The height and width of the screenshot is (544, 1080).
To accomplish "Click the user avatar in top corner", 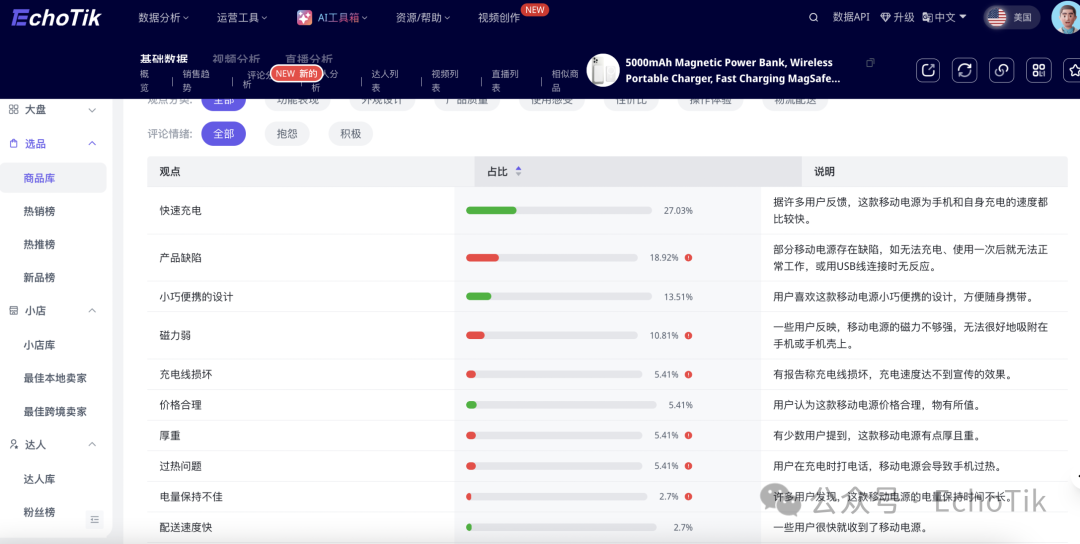I will coord(1066,17).
